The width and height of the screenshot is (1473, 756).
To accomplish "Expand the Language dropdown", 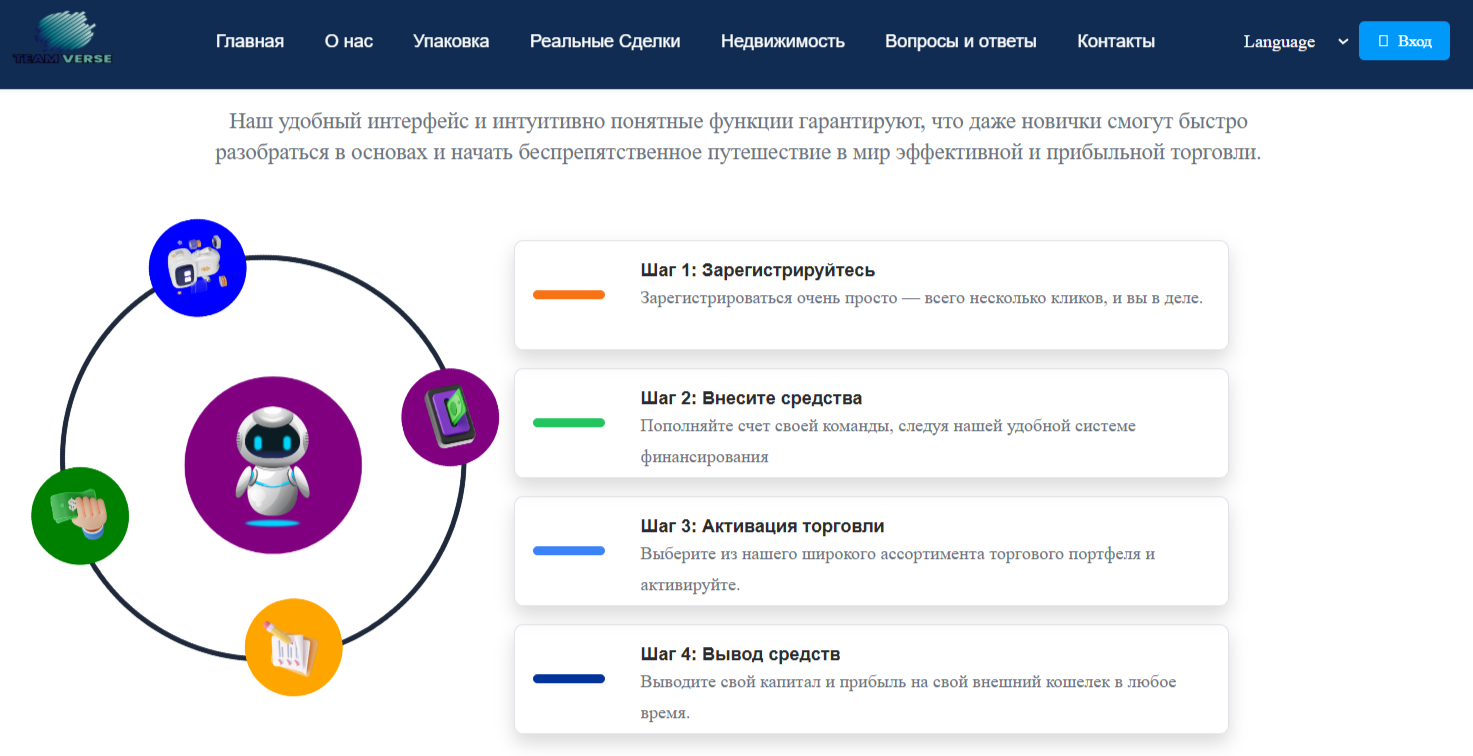I will click(x=1296, y=42).
